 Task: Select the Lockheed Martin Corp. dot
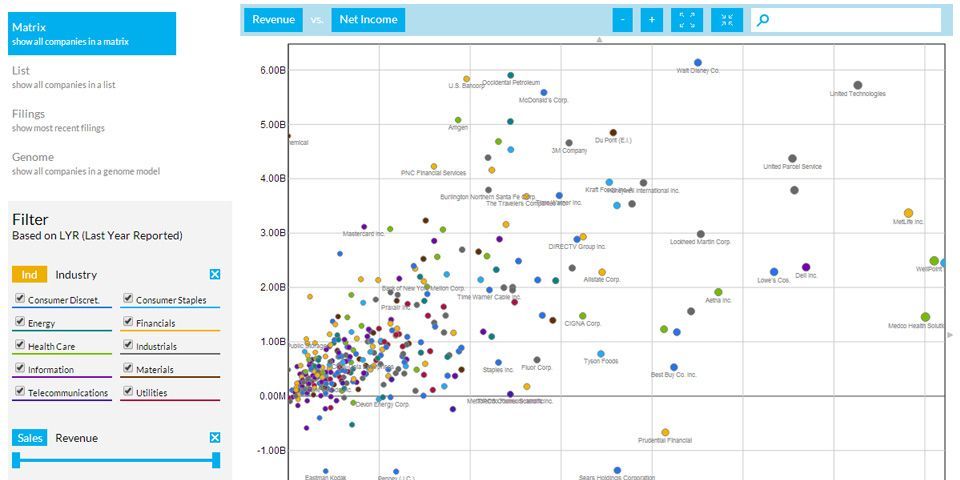tap(700, 234)
